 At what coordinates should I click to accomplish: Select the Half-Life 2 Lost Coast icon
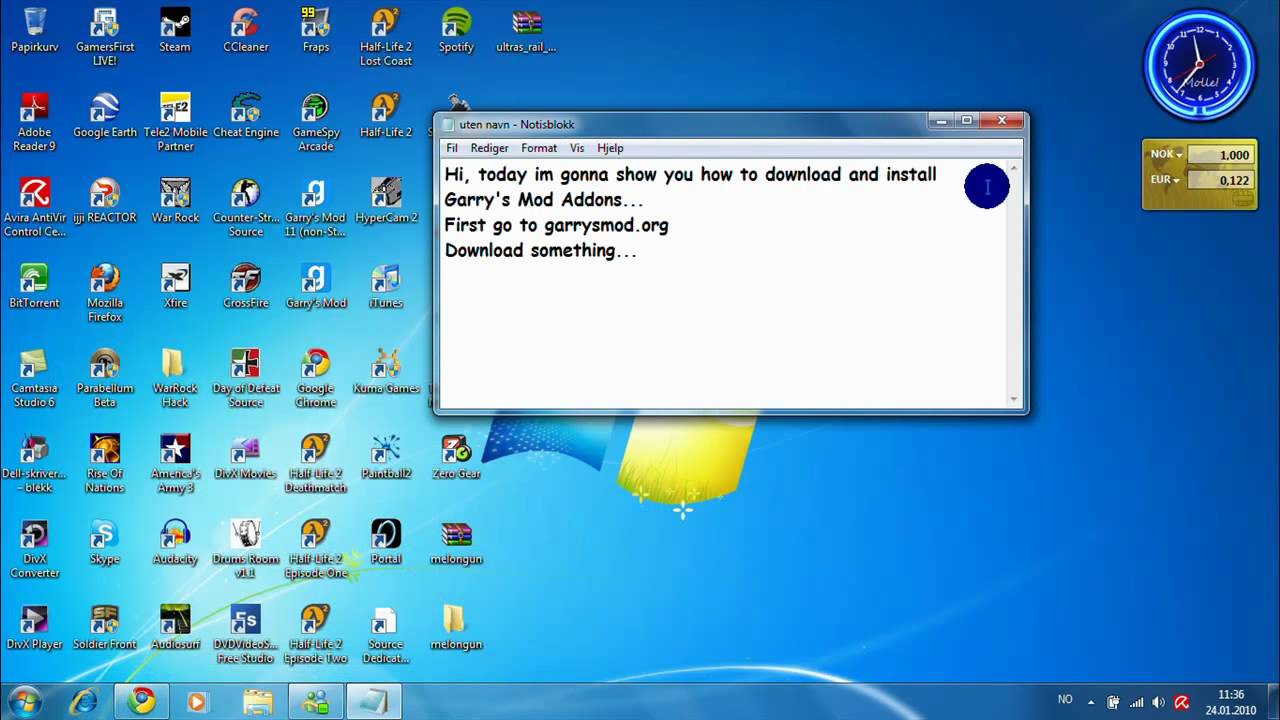click(x=386, y=38)
